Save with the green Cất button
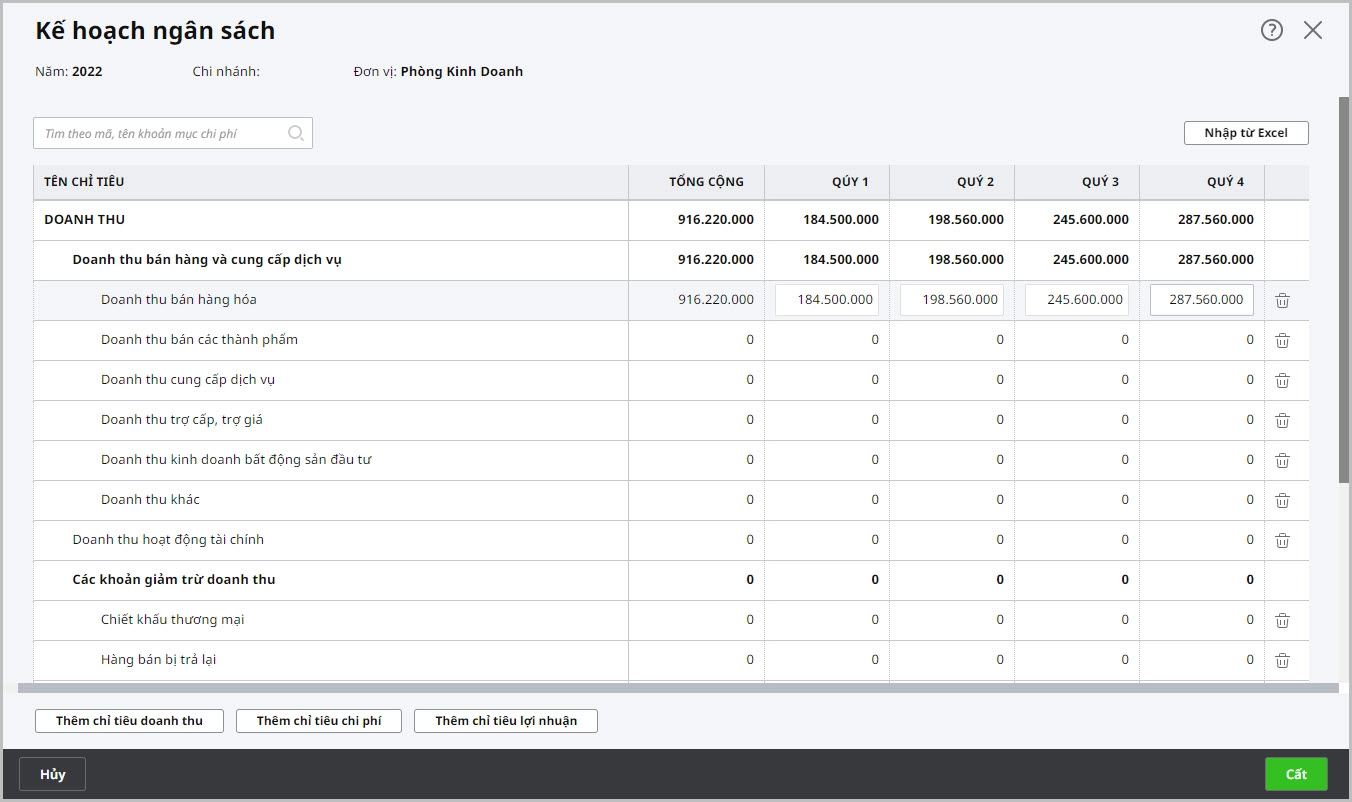The image size is (1352, 802). click(x=1296, y=774)
